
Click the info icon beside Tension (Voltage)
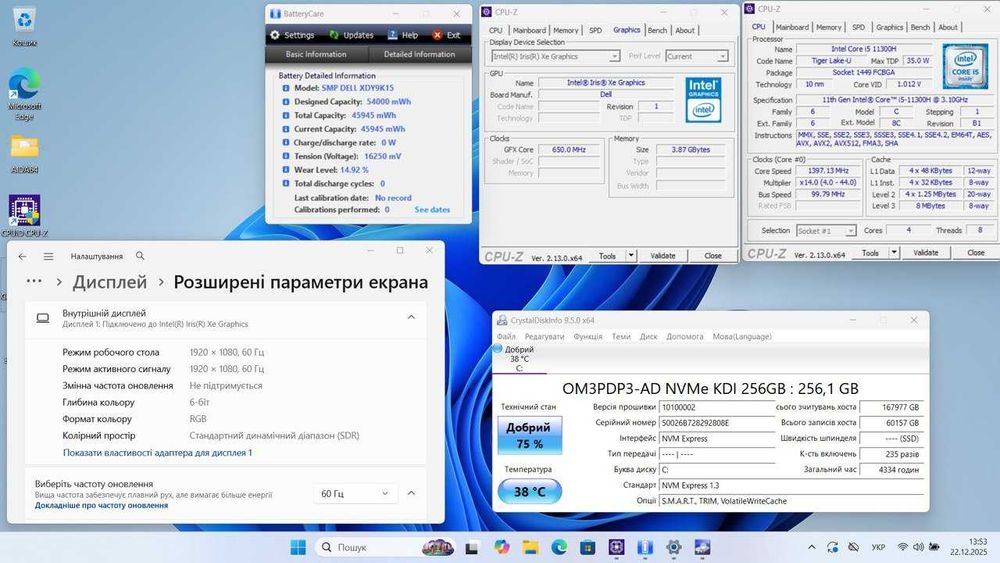[286, 156]
